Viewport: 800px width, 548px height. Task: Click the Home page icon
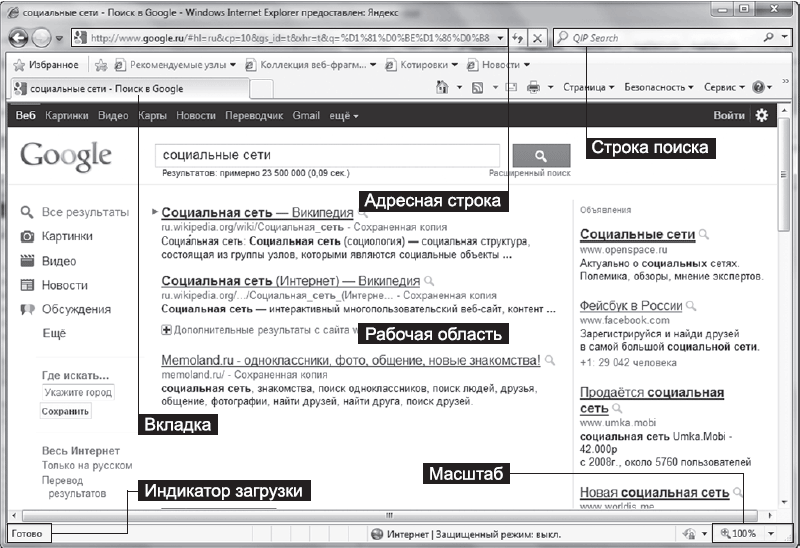coord(442,88)
